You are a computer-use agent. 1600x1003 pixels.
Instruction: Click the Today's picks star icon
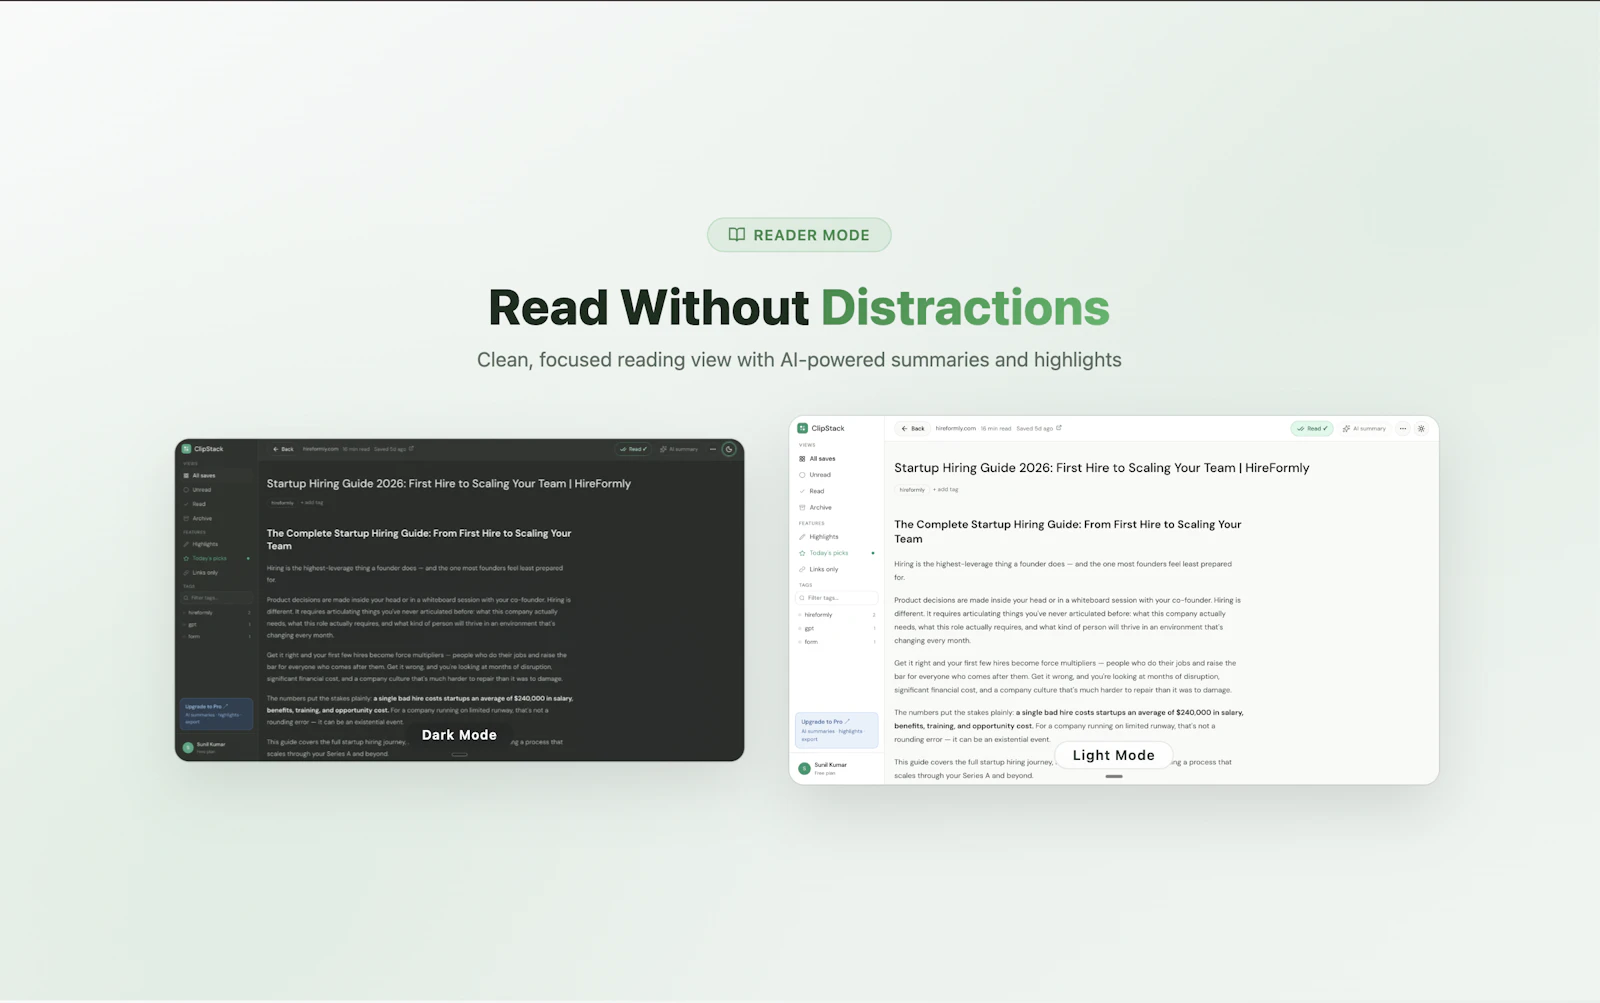pos(801,553)
